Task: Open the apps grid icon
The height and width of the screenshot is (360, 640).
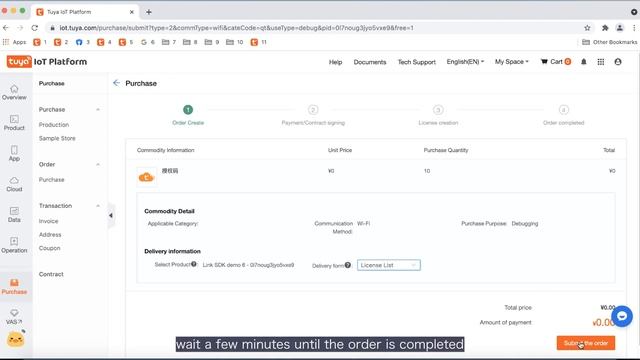Action: (601, 62)
